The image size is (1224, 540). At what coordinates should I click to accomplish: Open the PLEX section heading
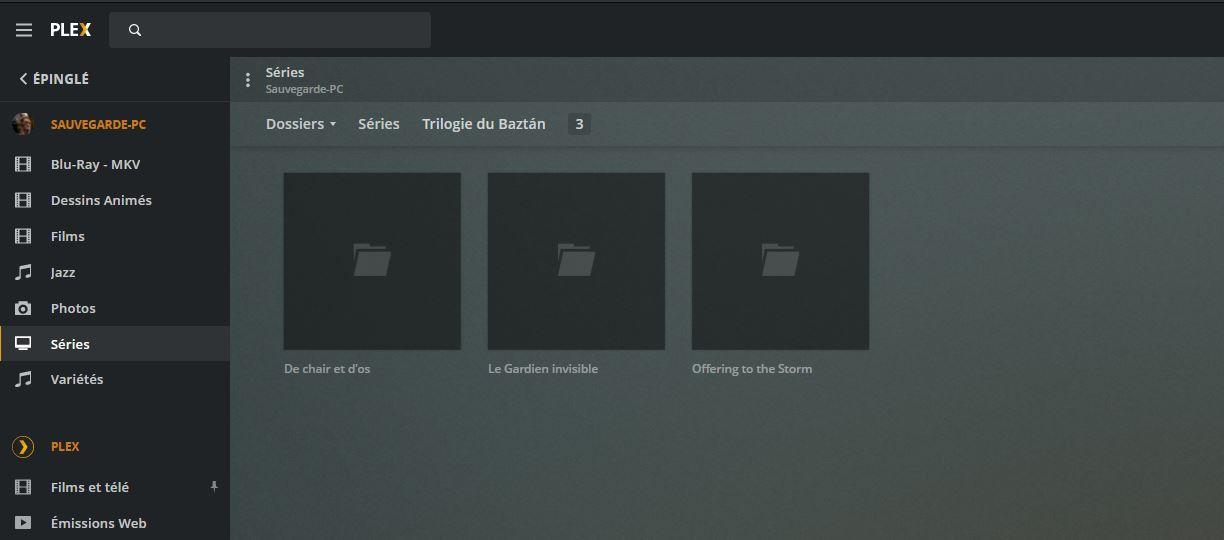coord(65,447)
